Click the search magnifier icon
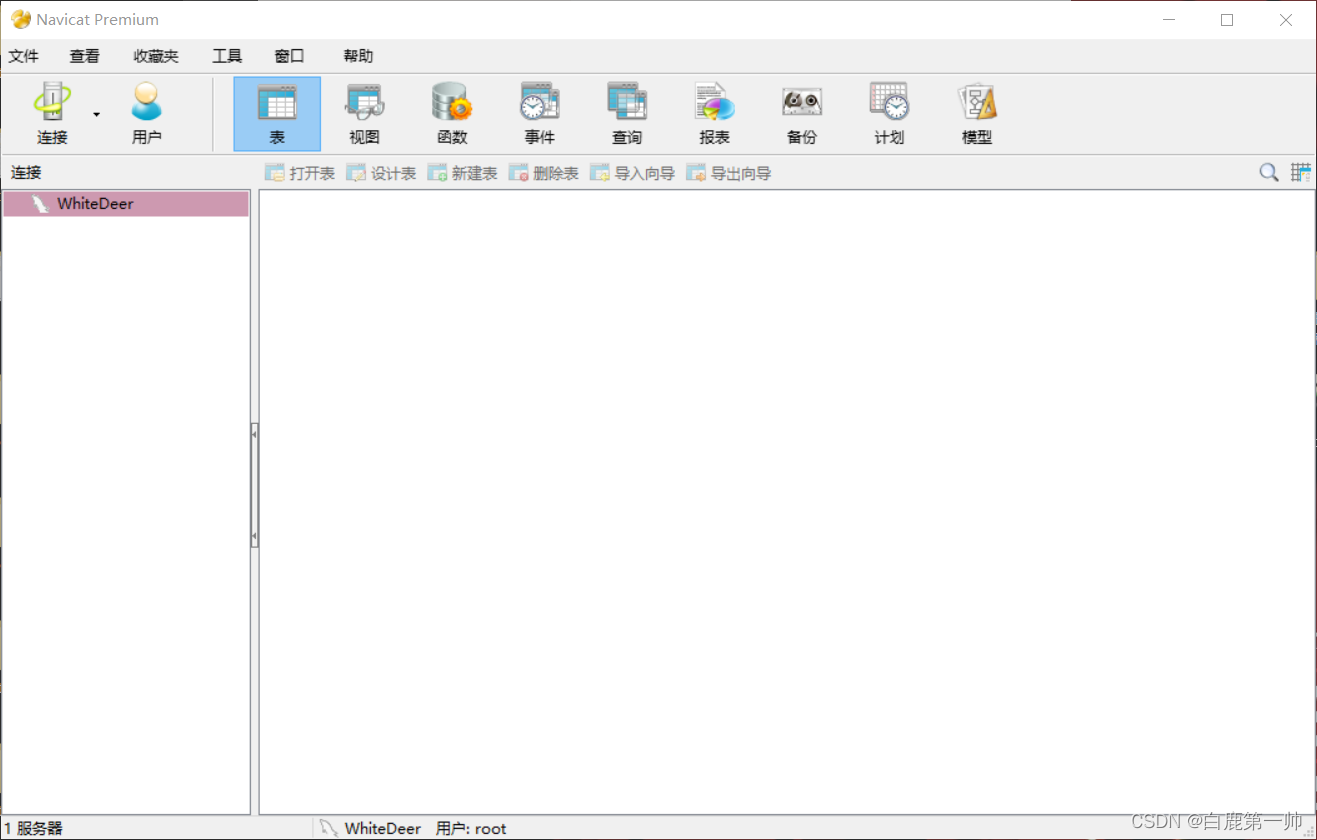The image size is (1317, 840). (x=1268, y=172)
